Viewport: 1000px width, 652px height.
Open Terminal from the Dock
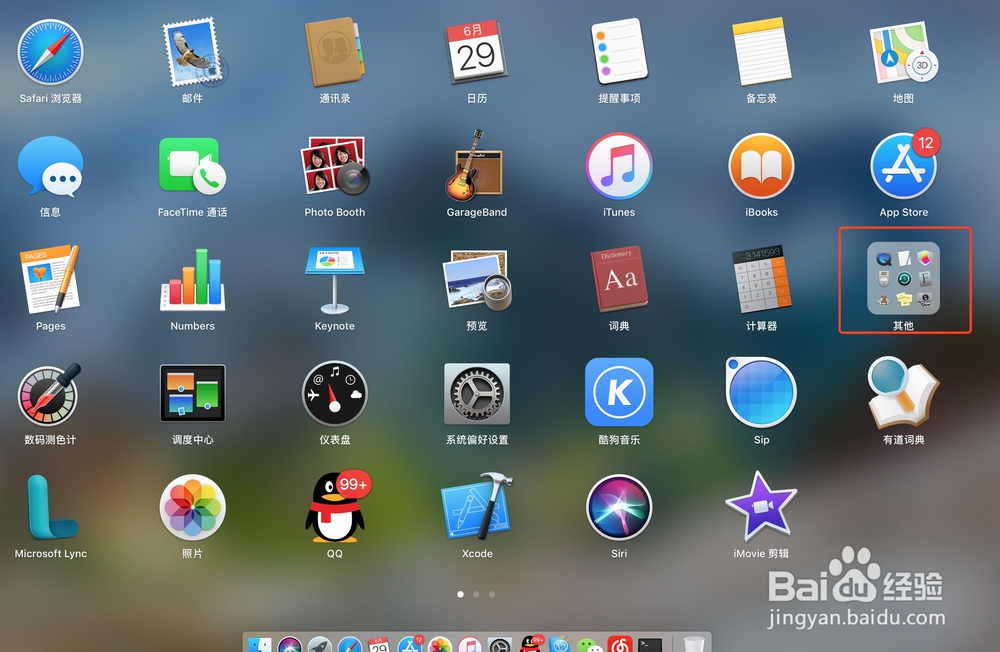(650, 644)
